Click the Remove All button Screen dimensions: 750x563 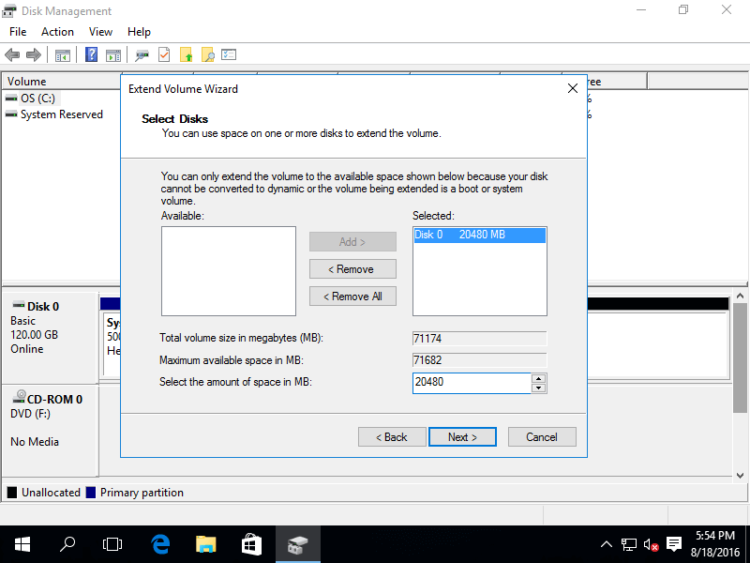click(352, 296)
